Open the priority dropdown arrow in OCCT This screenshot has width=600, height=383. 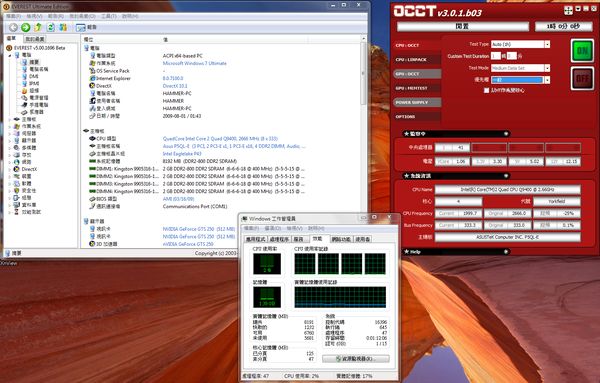point(547,80)
